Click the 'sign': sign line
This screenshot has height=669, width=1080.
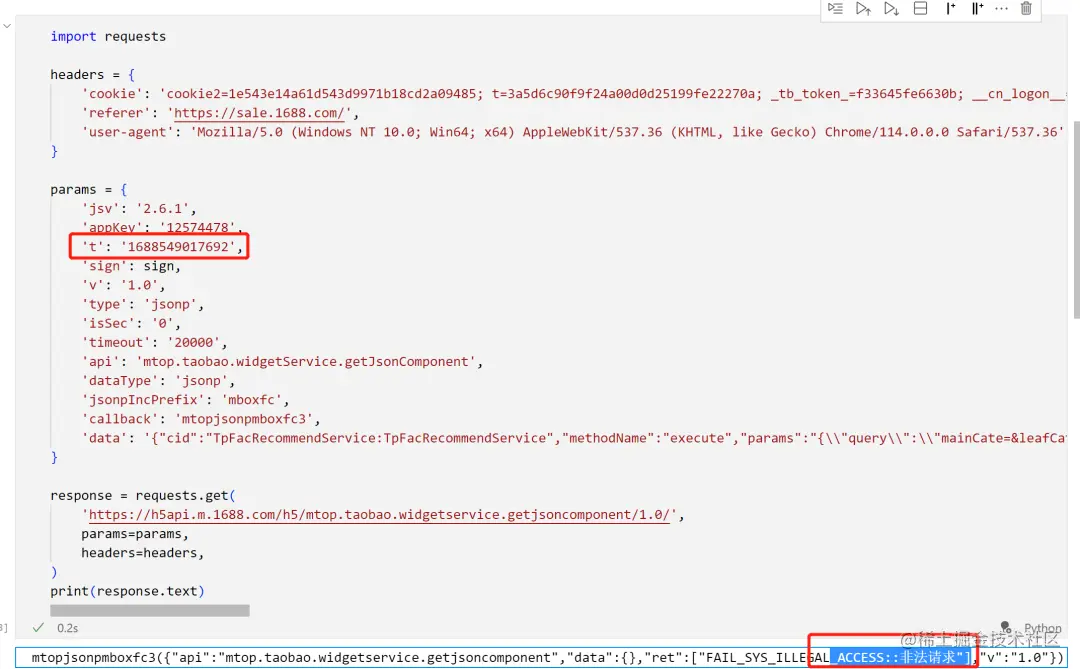131,266
